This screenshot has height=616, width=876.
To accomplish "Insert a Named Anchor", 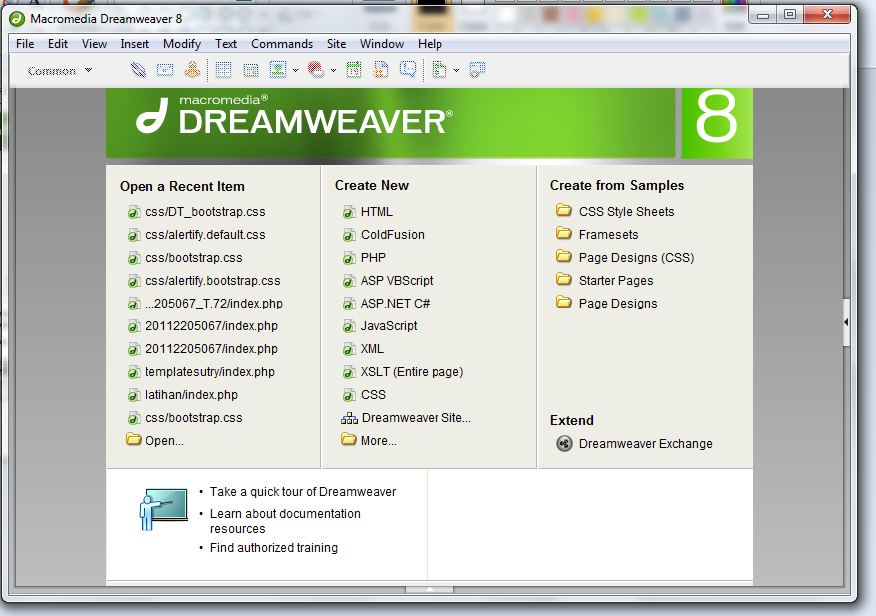I will (192, 69).
